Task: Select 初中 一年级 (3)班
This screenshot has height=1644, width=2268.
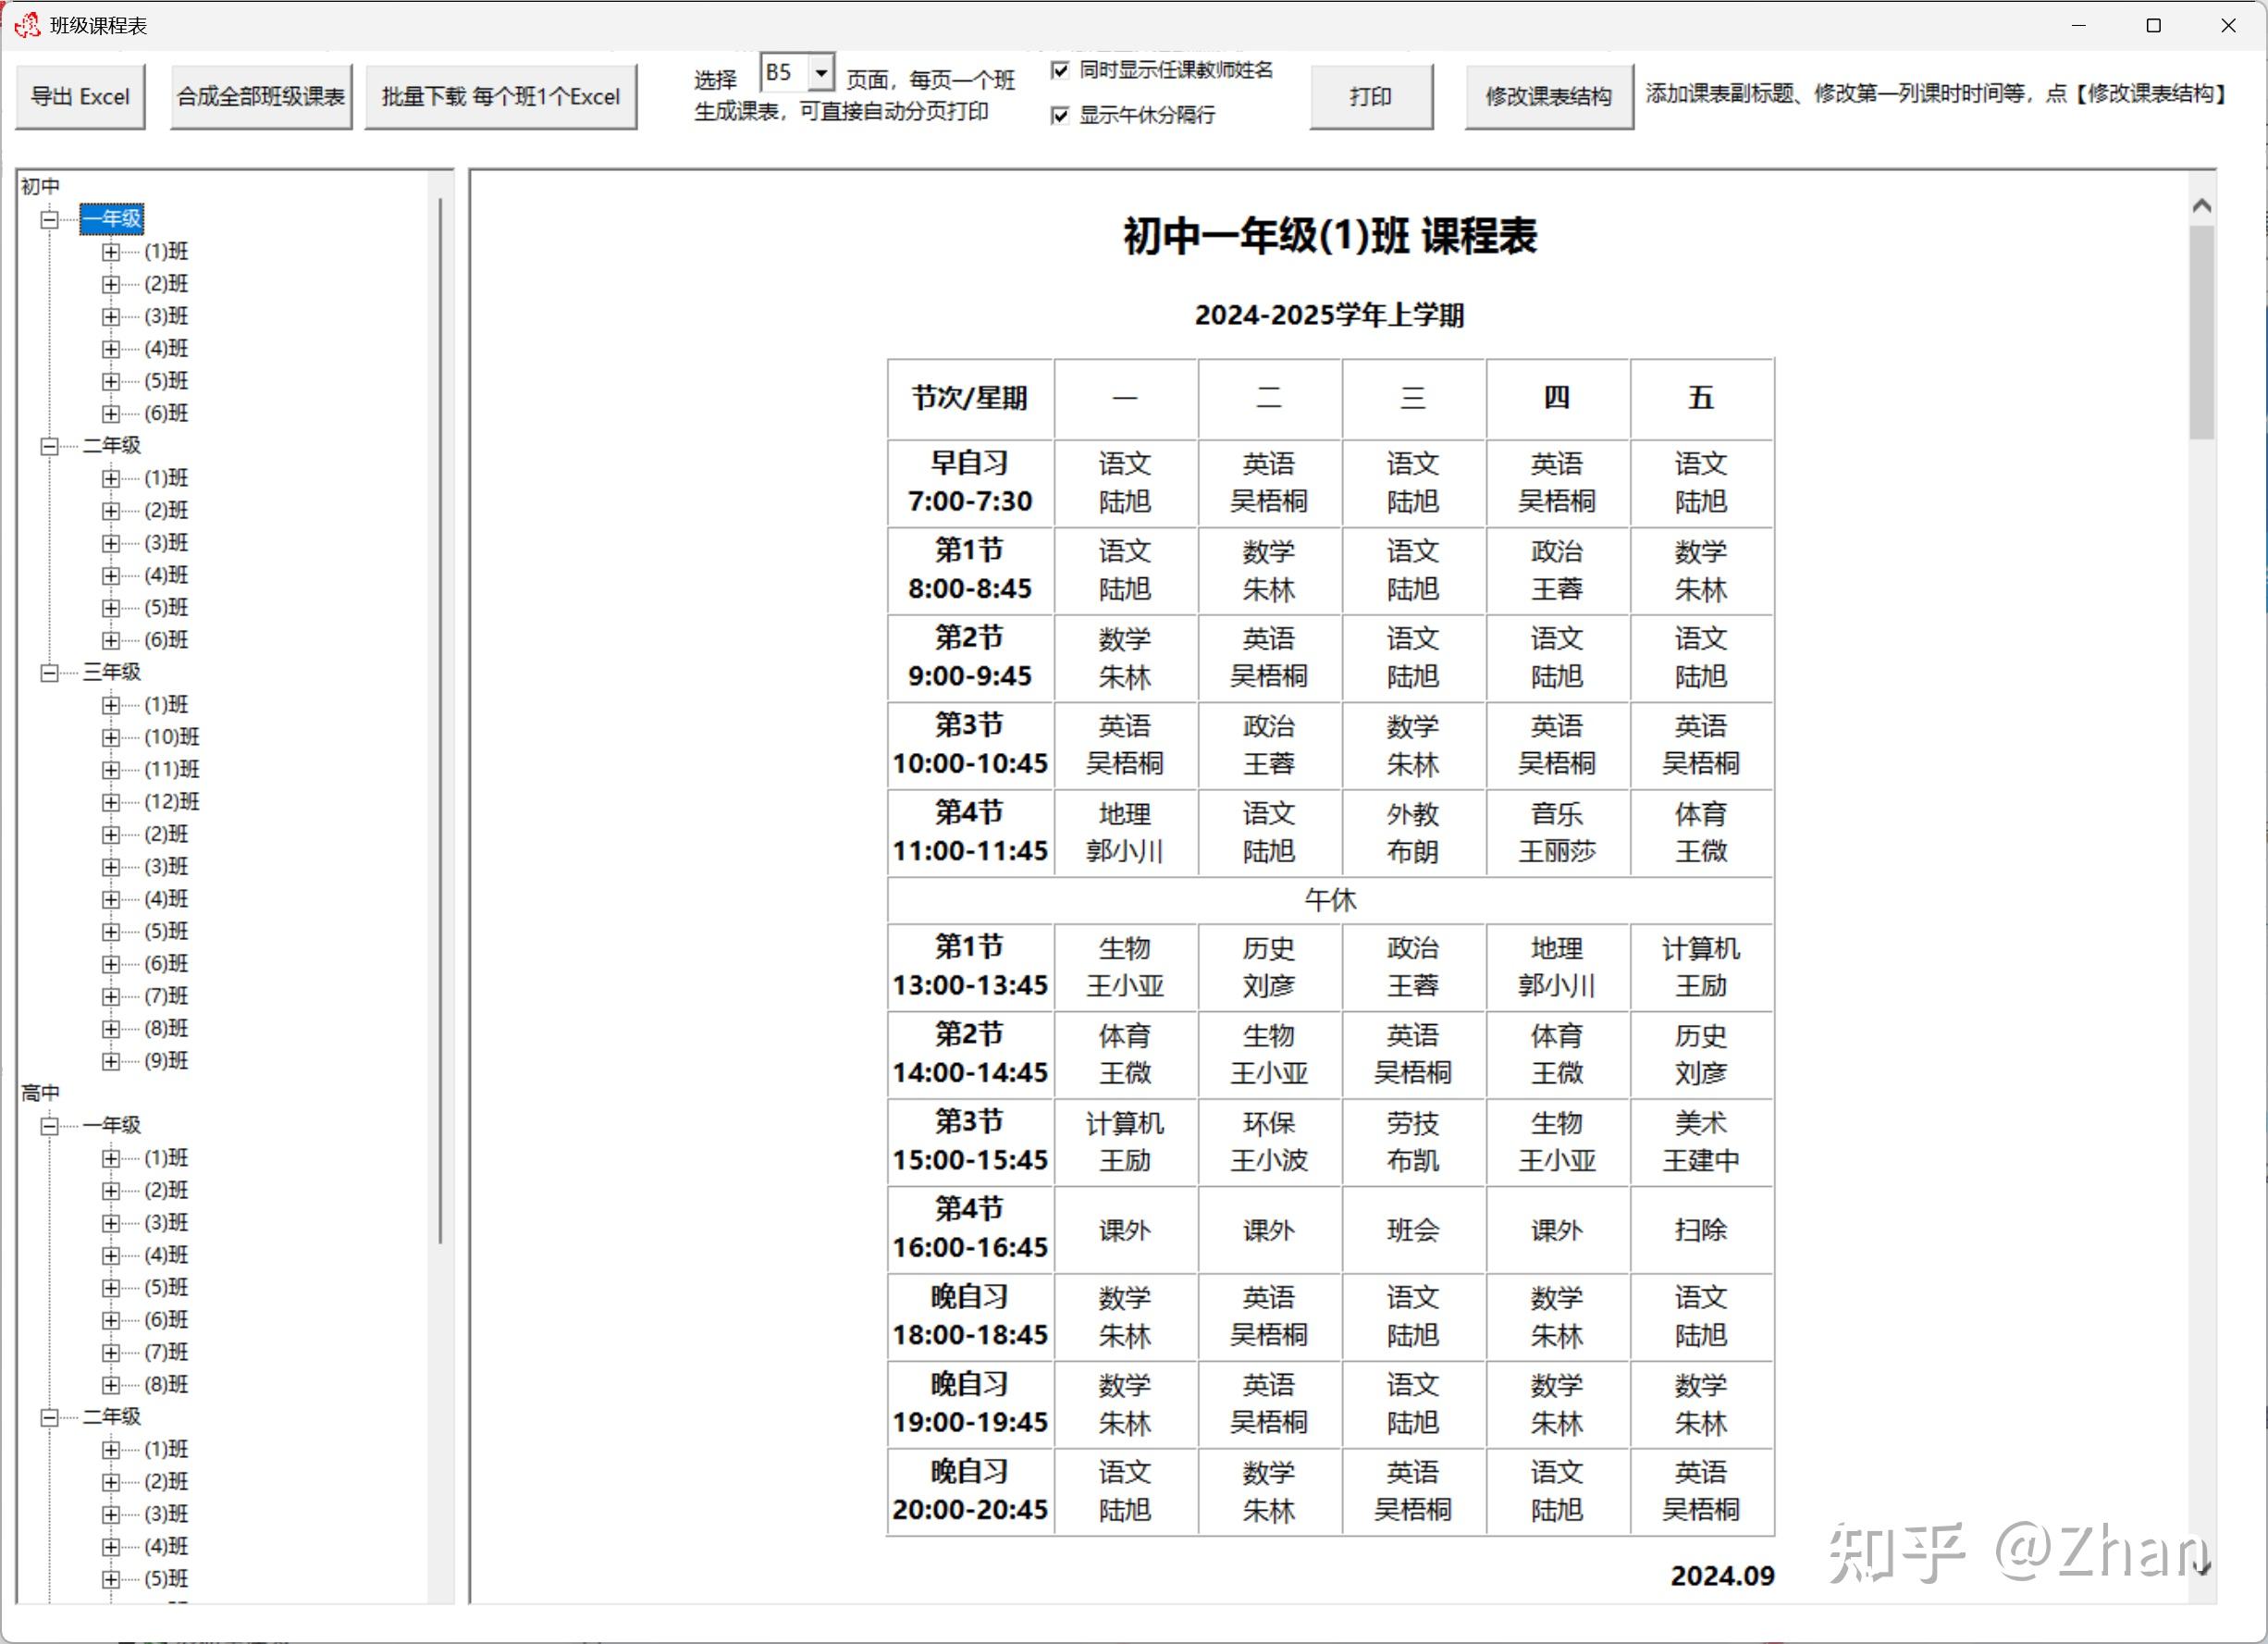Action: (166, 316)
